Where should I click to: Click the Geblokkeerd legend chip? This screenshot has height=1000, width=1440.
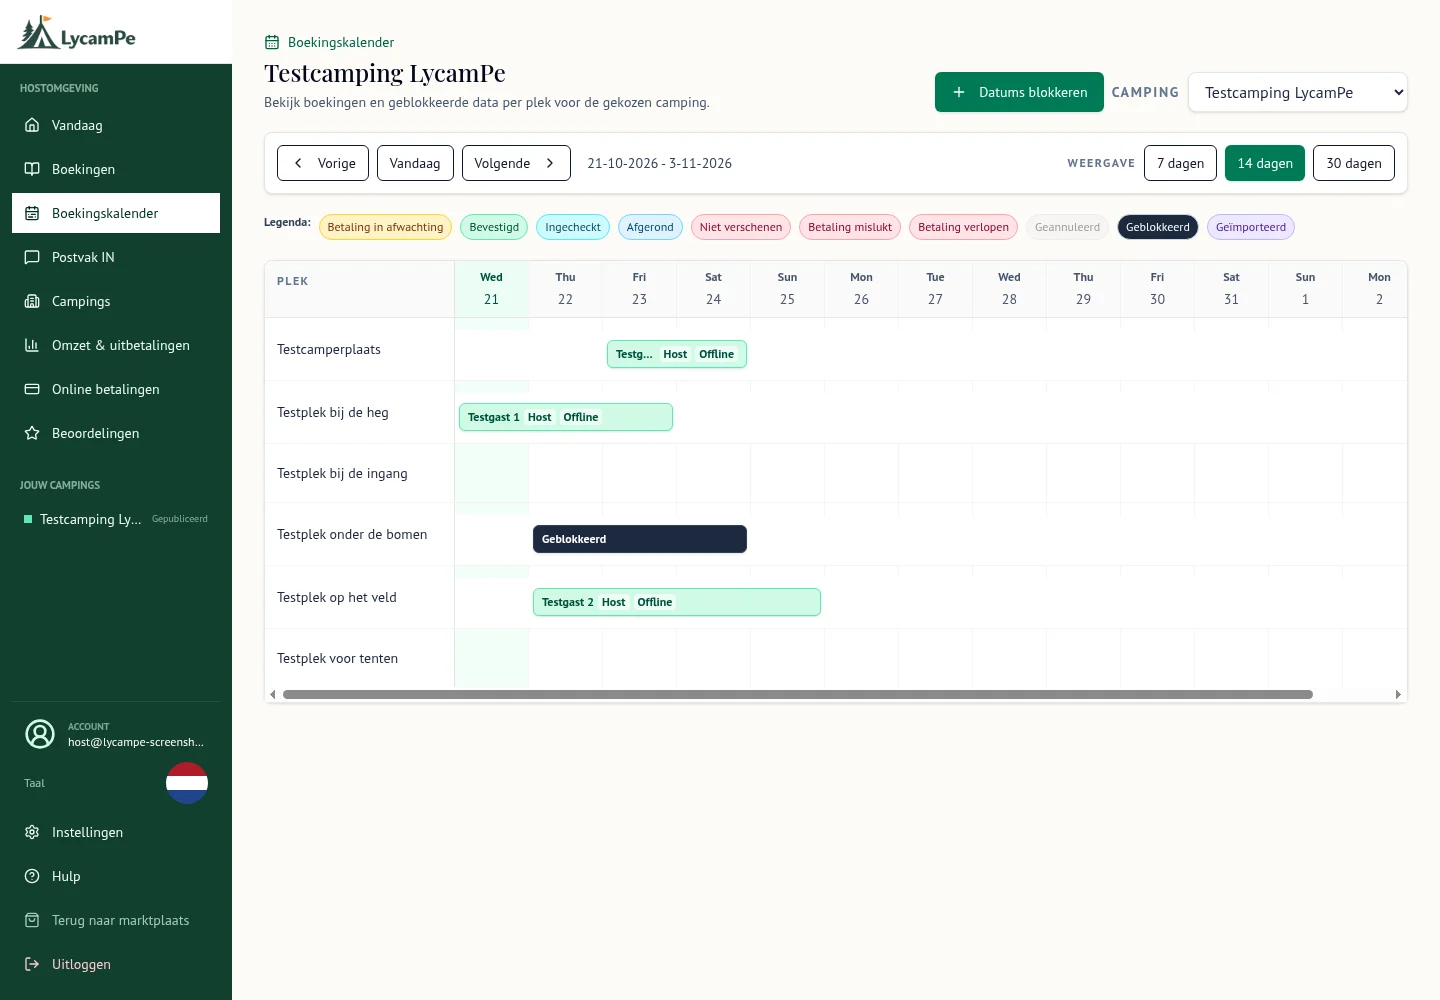[x=1158, y=227]
